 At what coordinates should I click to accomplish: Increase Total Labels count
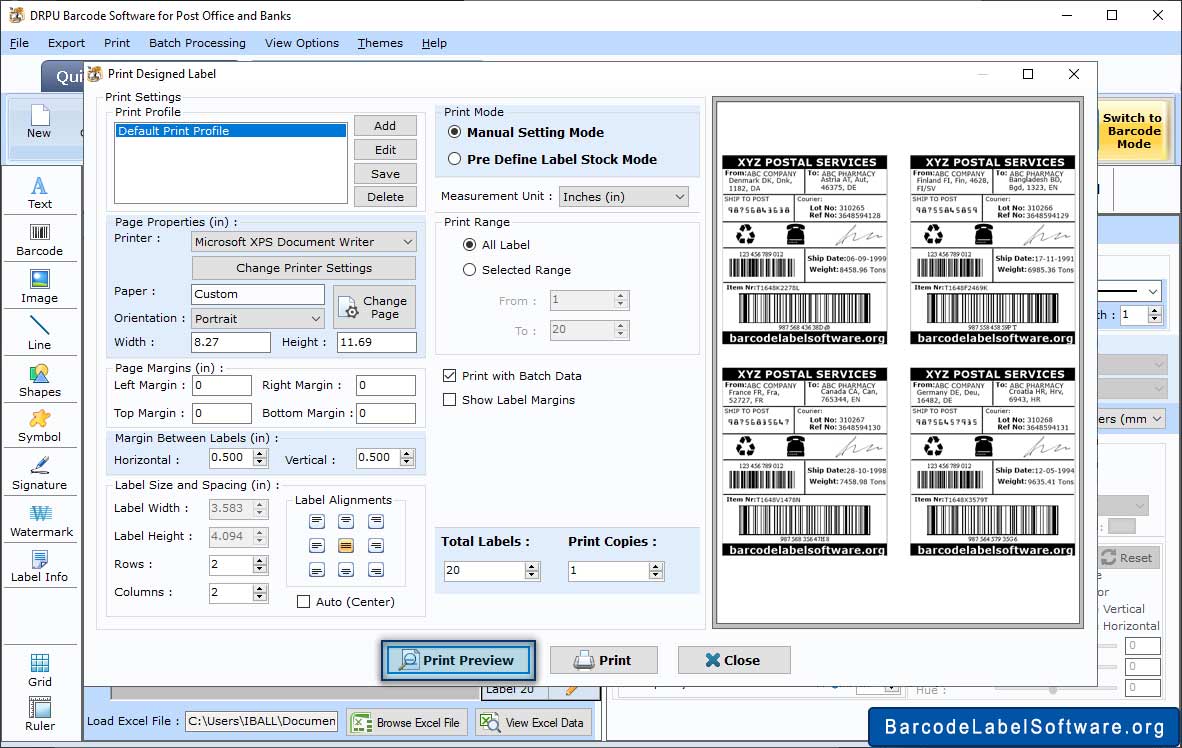pyautogui.click(x=532, y=566)
